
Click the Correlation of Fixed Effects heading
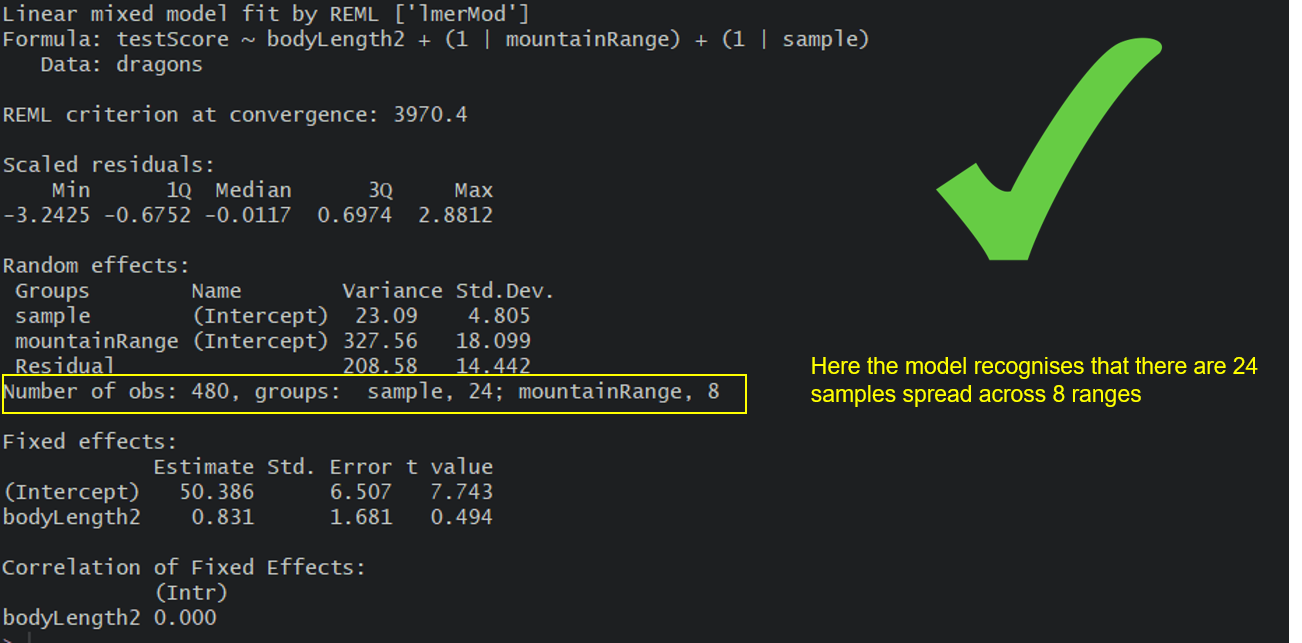click(184, 567)
